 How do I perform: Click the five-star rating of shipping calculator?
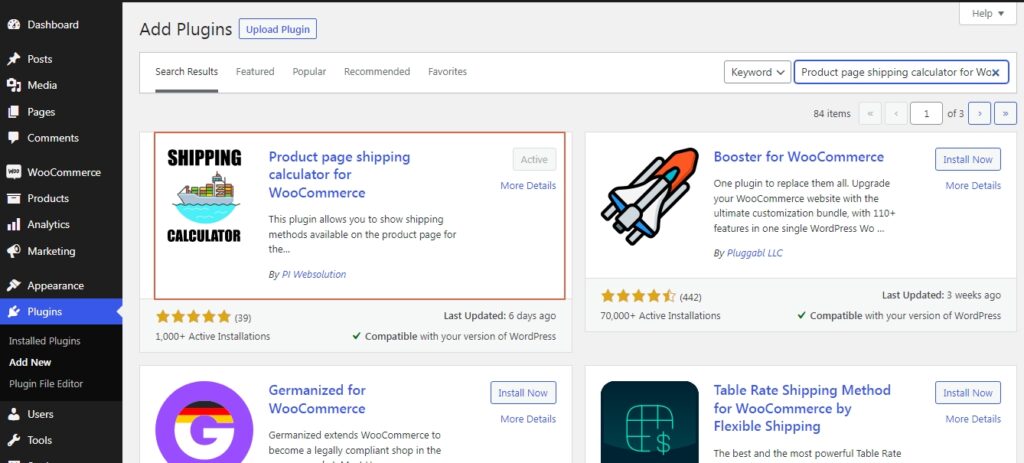pyautogui.click(x=193, y=317)
